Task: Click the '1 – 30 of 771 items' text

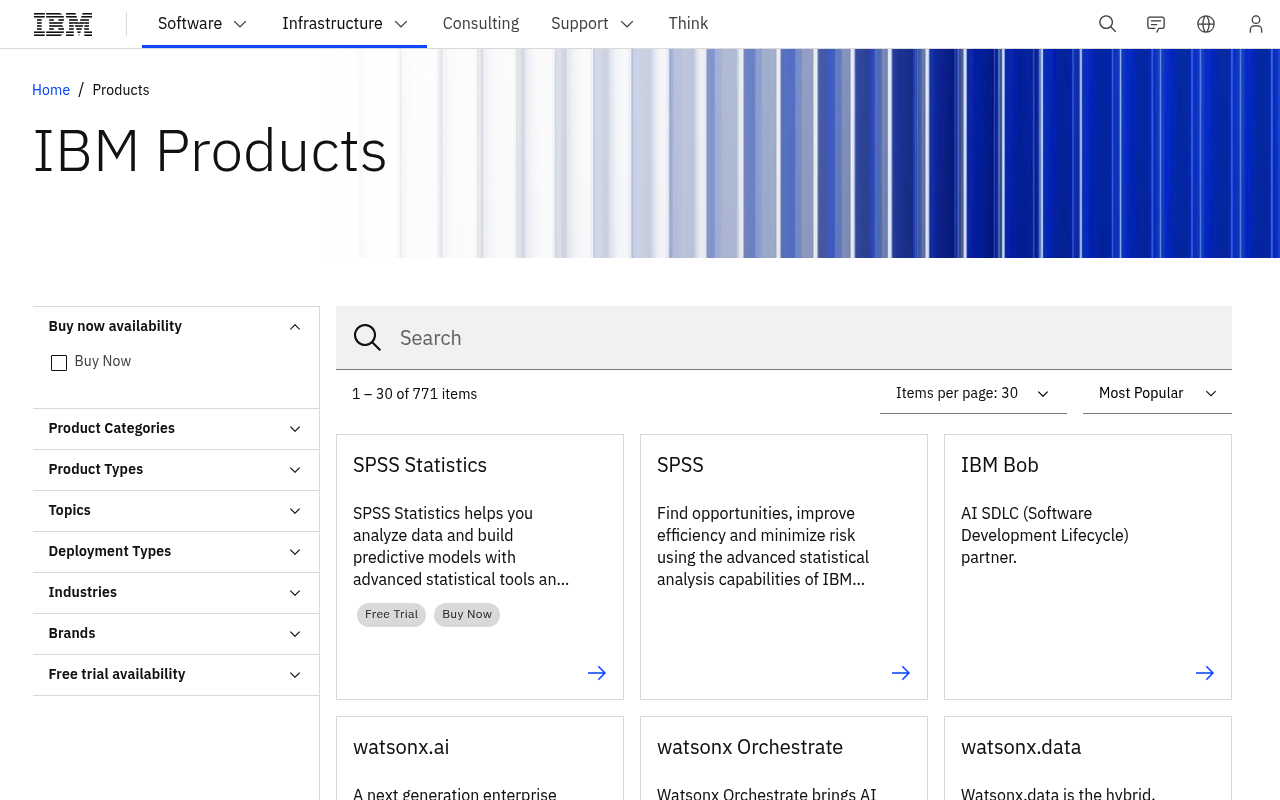Action: coord(414,394)
